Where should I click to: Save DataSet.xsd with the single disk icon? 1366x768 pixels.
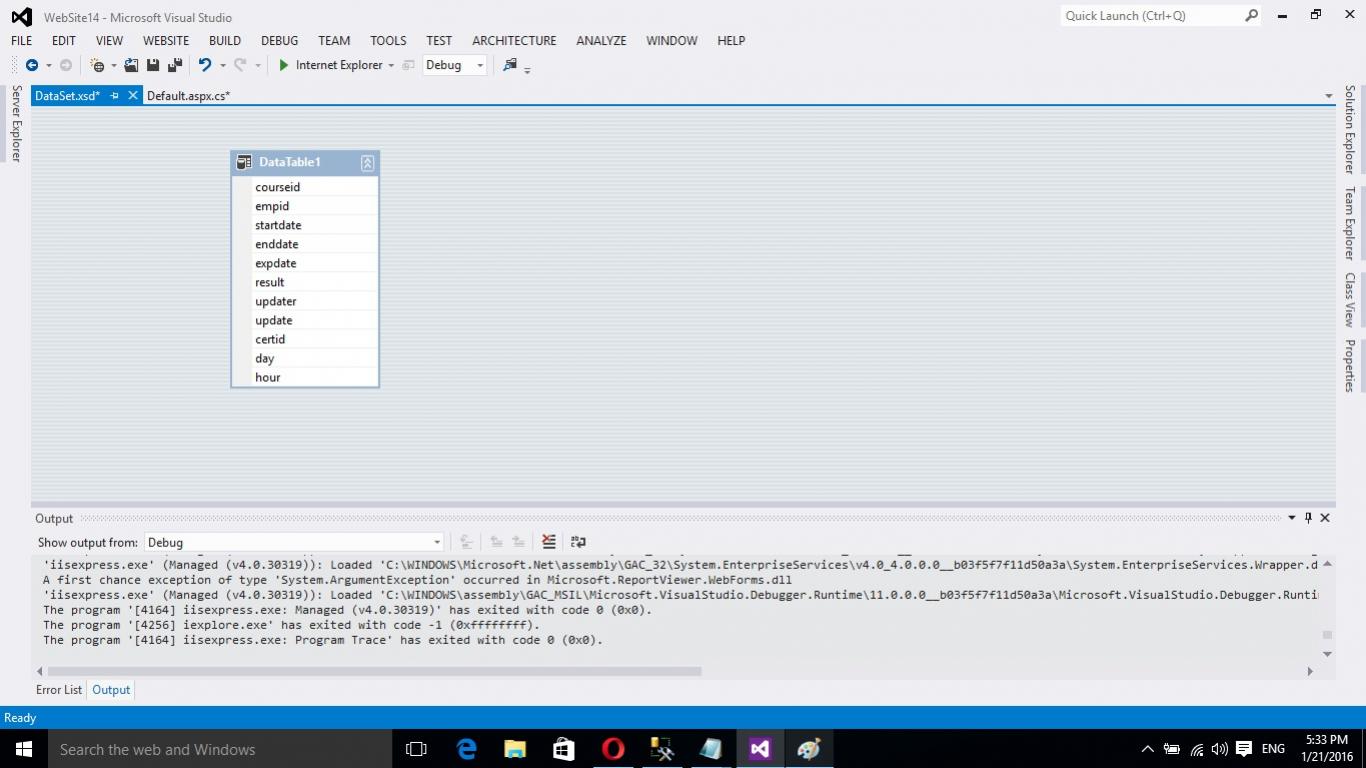coord(153,65)
